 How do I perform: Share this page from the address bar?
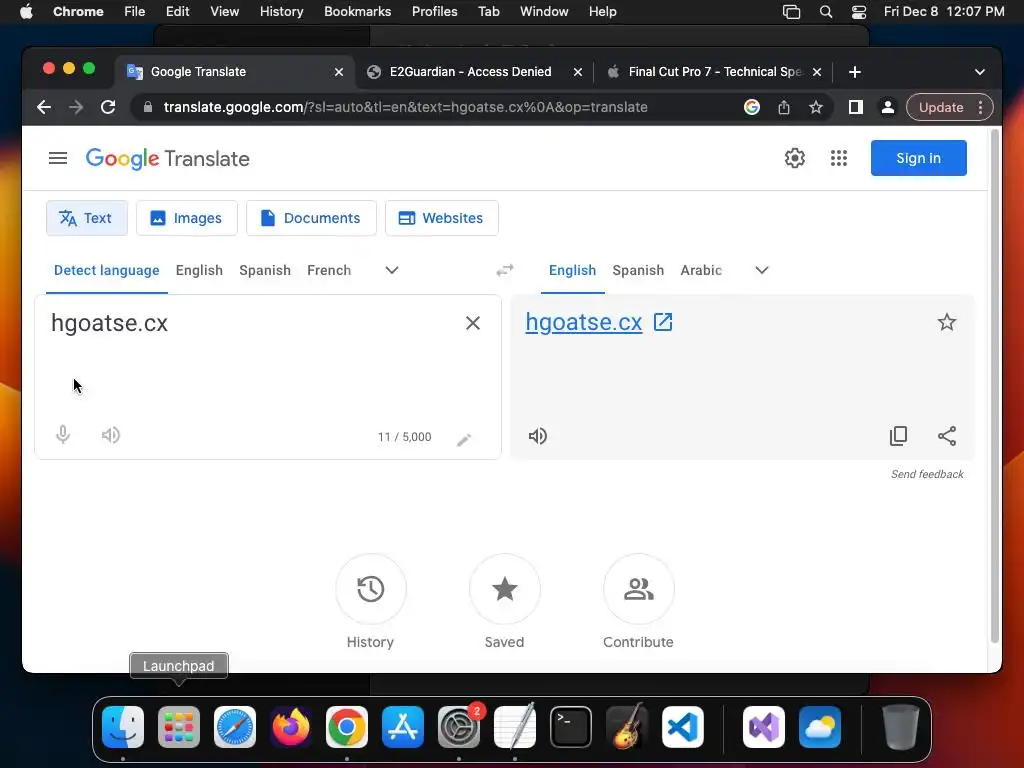click(784, 107)
